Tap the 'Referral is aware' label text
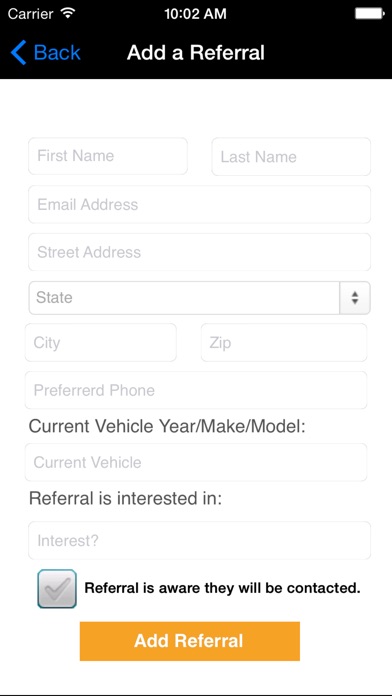The height and width of the screenshot is (696, 392). click(222, 588)
